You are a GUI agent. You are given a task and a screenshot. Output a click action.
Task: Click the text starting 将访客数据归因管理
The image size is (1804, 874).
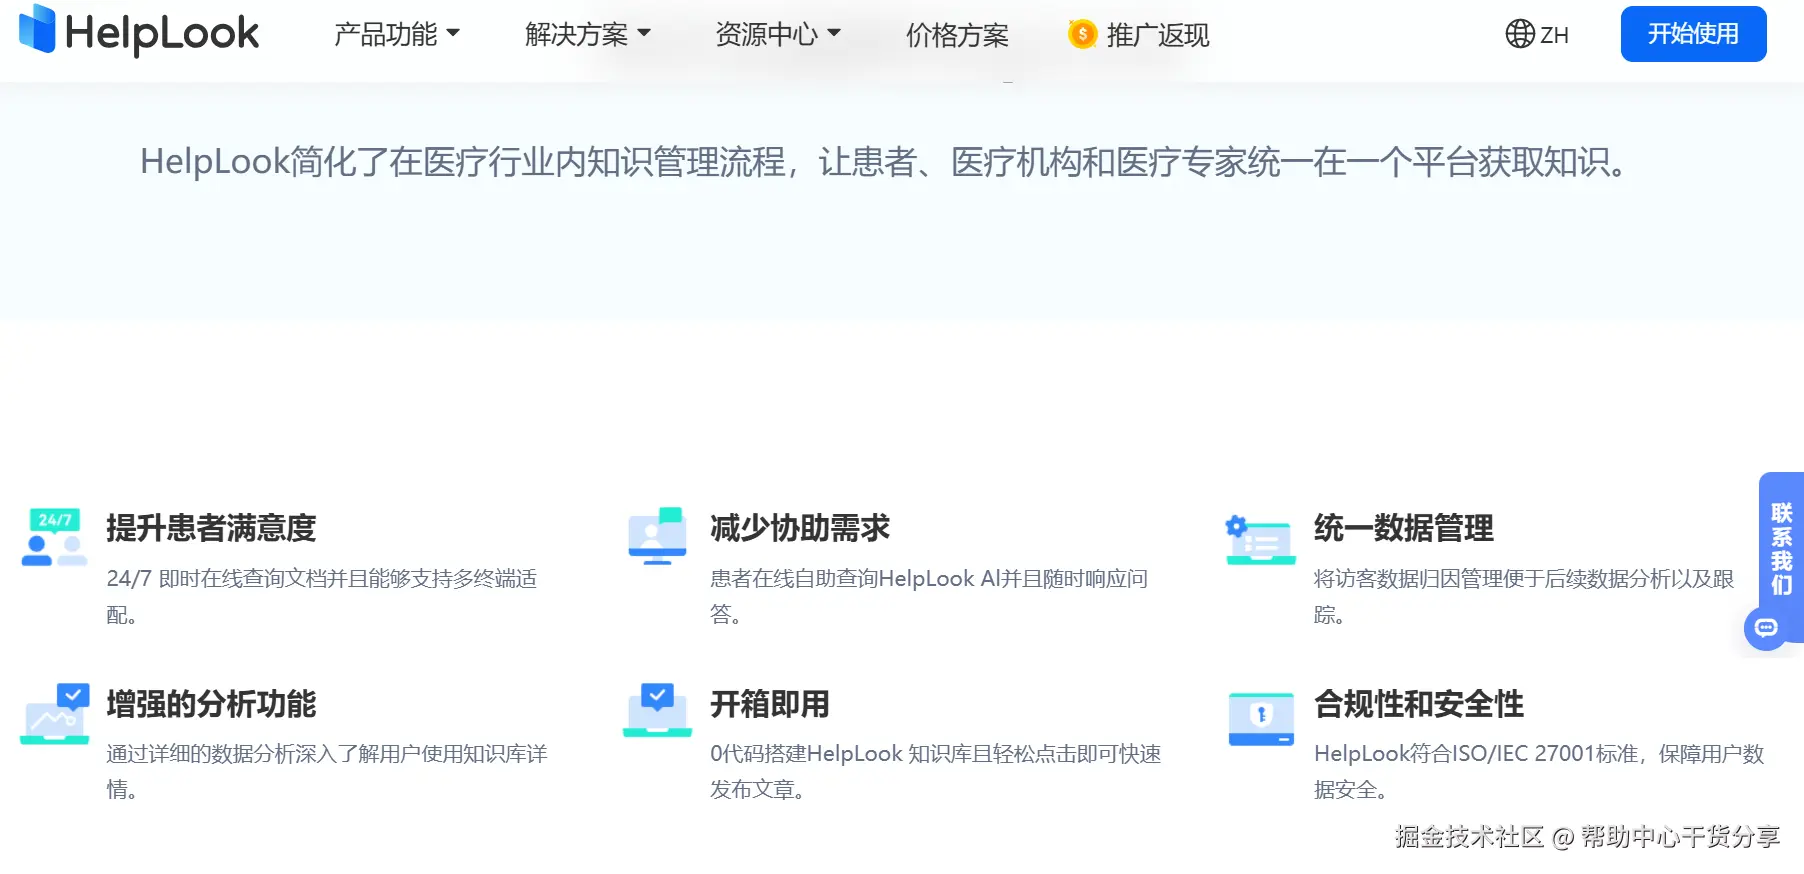pos(1524,596)
